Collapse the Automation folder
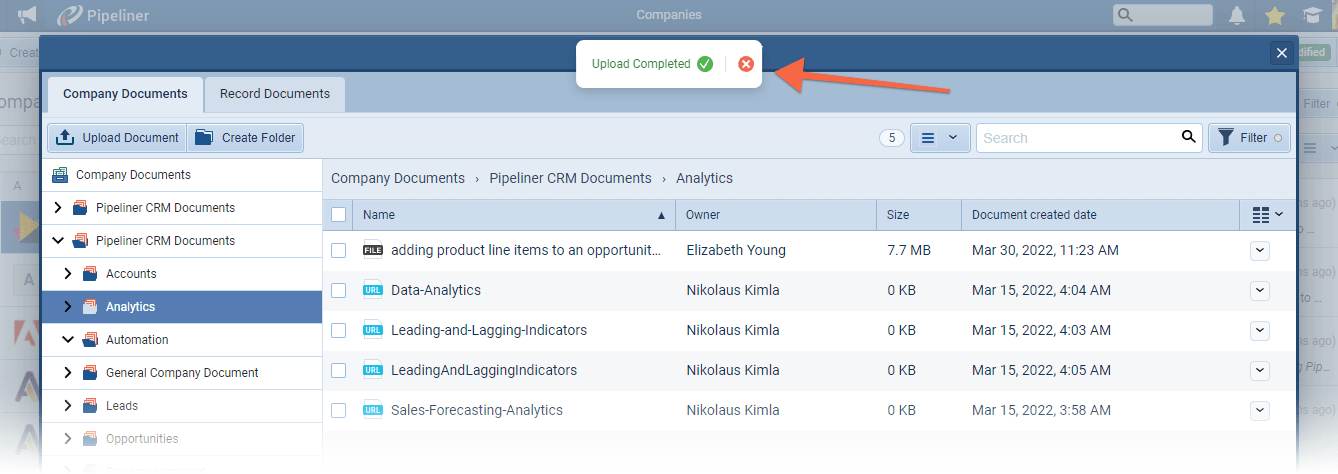1338x474 pixels. point(68,339)
